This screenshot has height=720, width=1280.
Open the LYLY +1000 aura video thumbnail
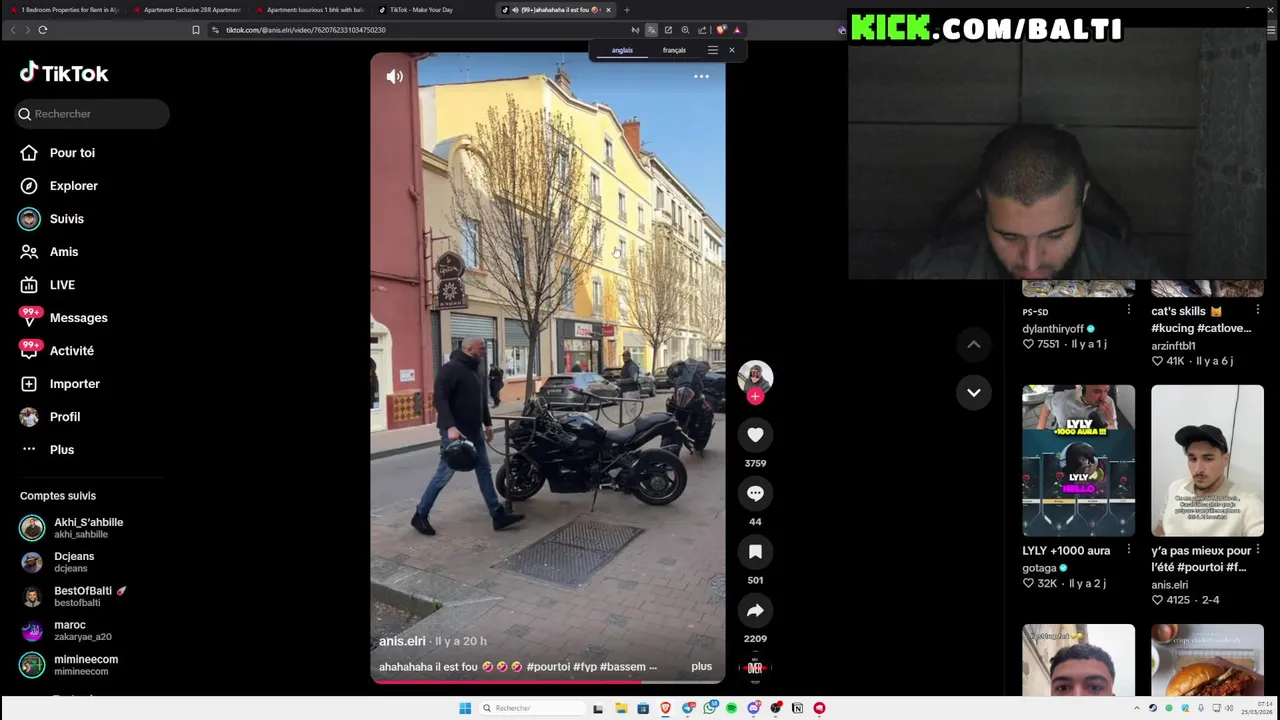1078,461
